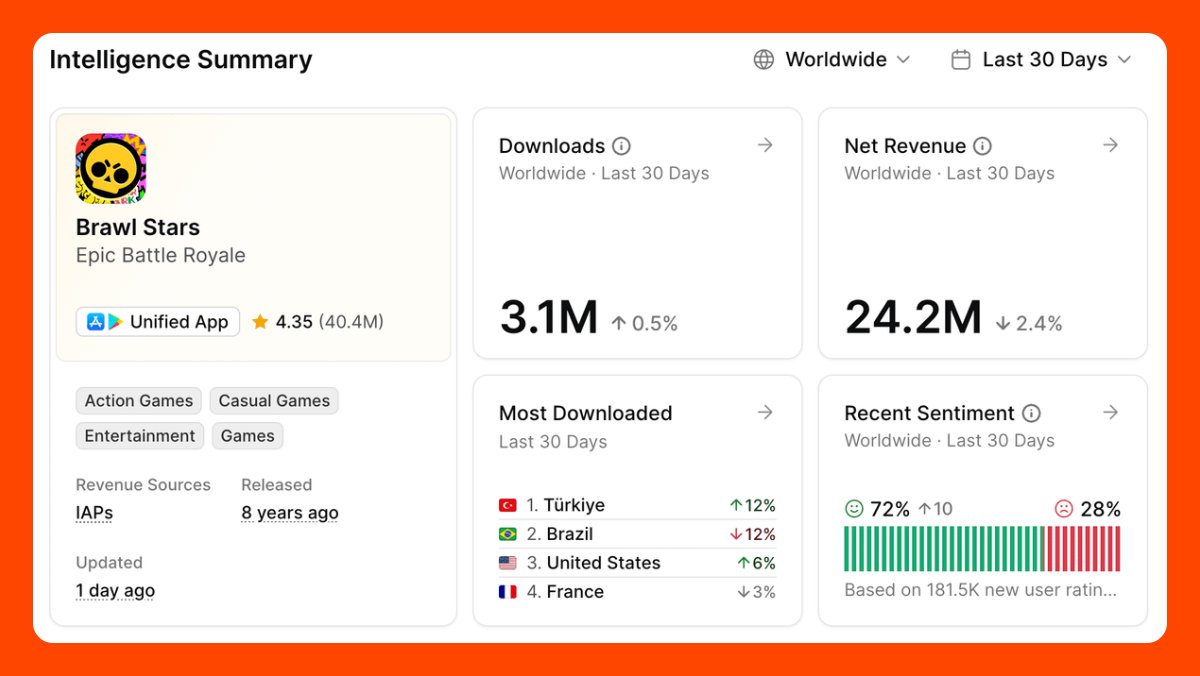Click the 'Epic Battle Royale' subtitle

coord(161,256)
